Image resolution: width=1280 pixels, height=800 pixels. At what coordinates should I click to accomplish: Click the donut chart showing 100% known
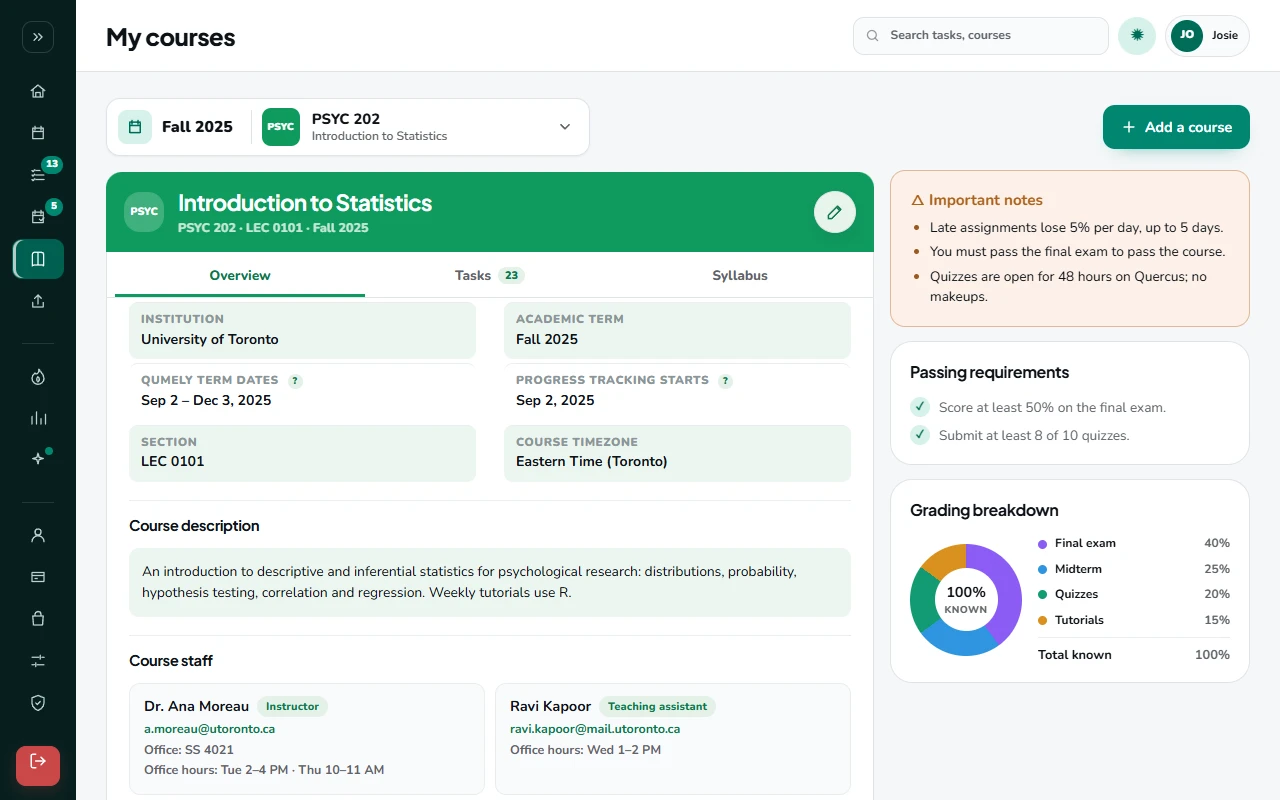(x=966, y=600)
